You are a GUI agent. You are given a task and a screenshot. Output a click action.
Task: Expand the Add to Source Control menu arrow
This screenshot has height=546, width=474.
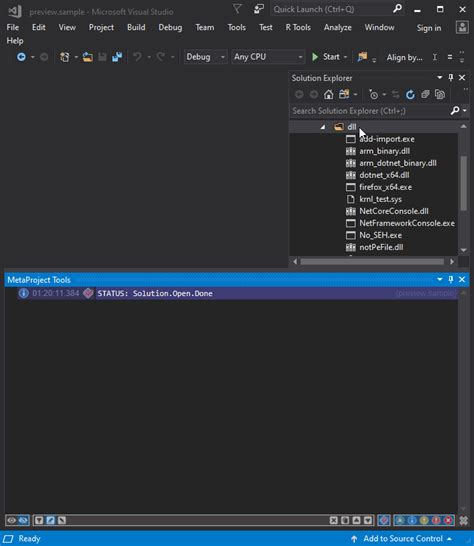449,539
